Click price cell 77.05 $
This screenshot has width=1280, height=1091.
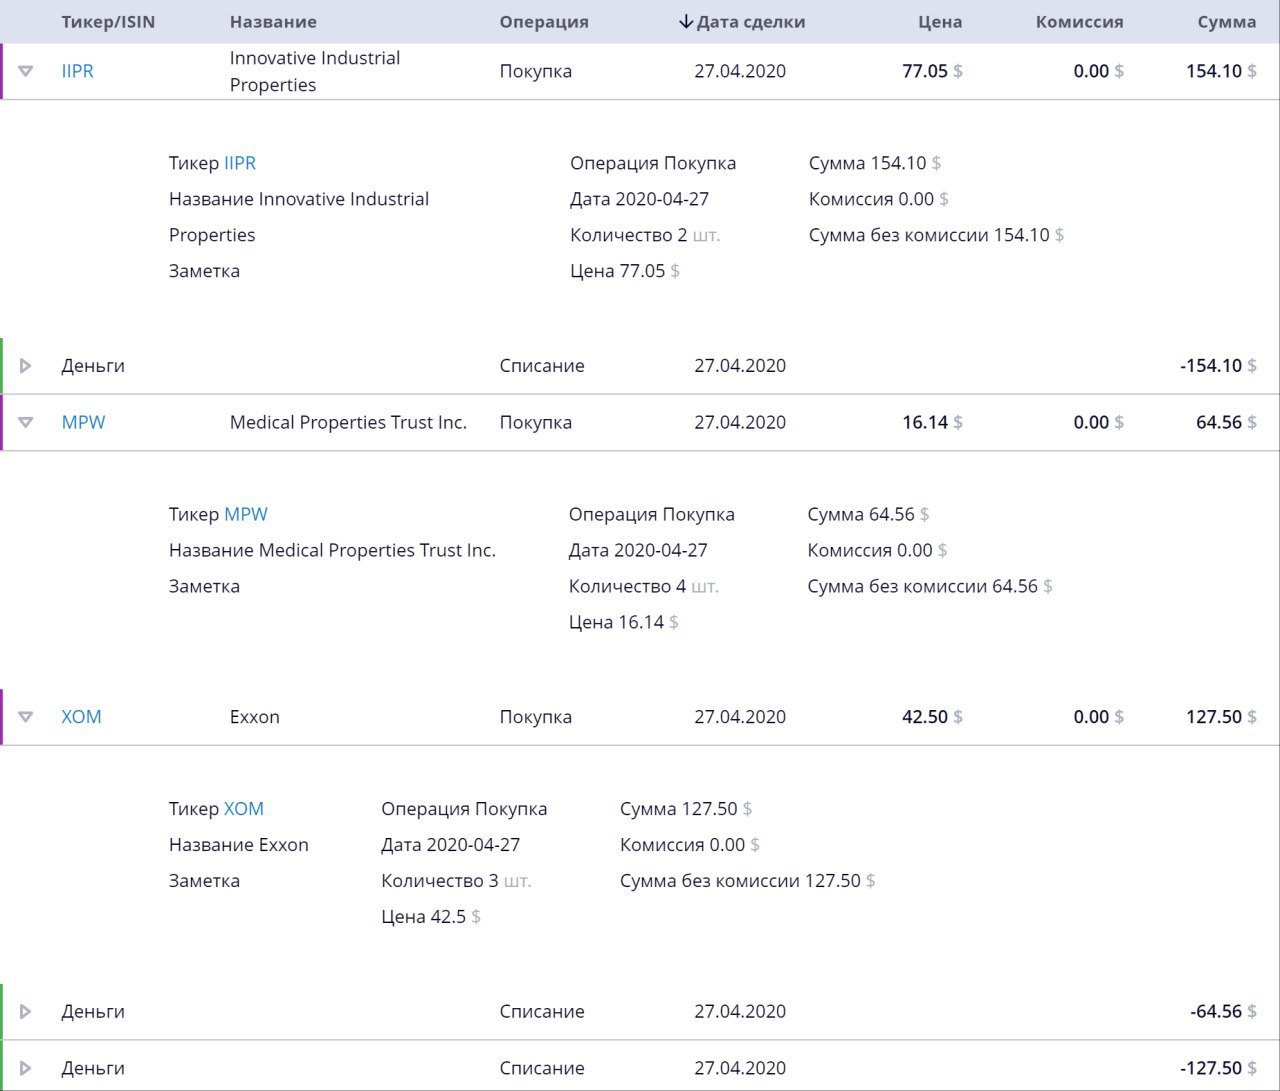(x=932, y=71)
